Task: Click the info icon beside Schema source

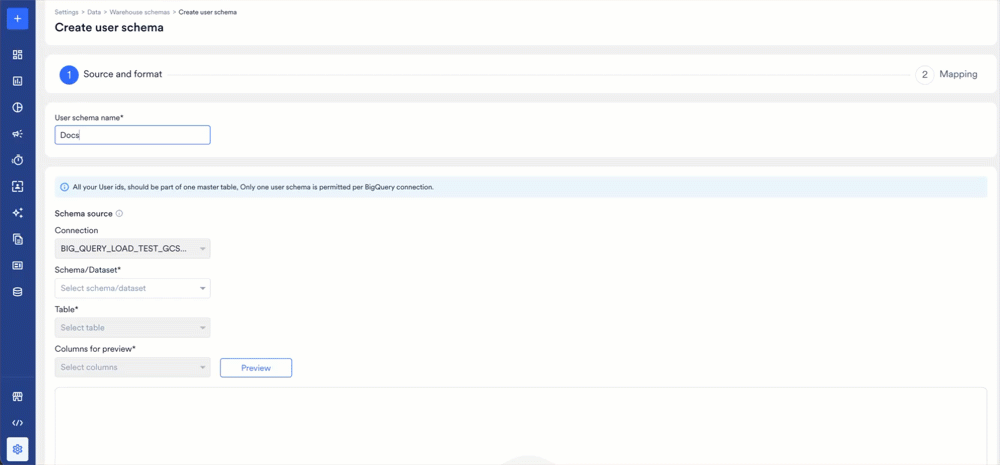Action: click(119, 214)
